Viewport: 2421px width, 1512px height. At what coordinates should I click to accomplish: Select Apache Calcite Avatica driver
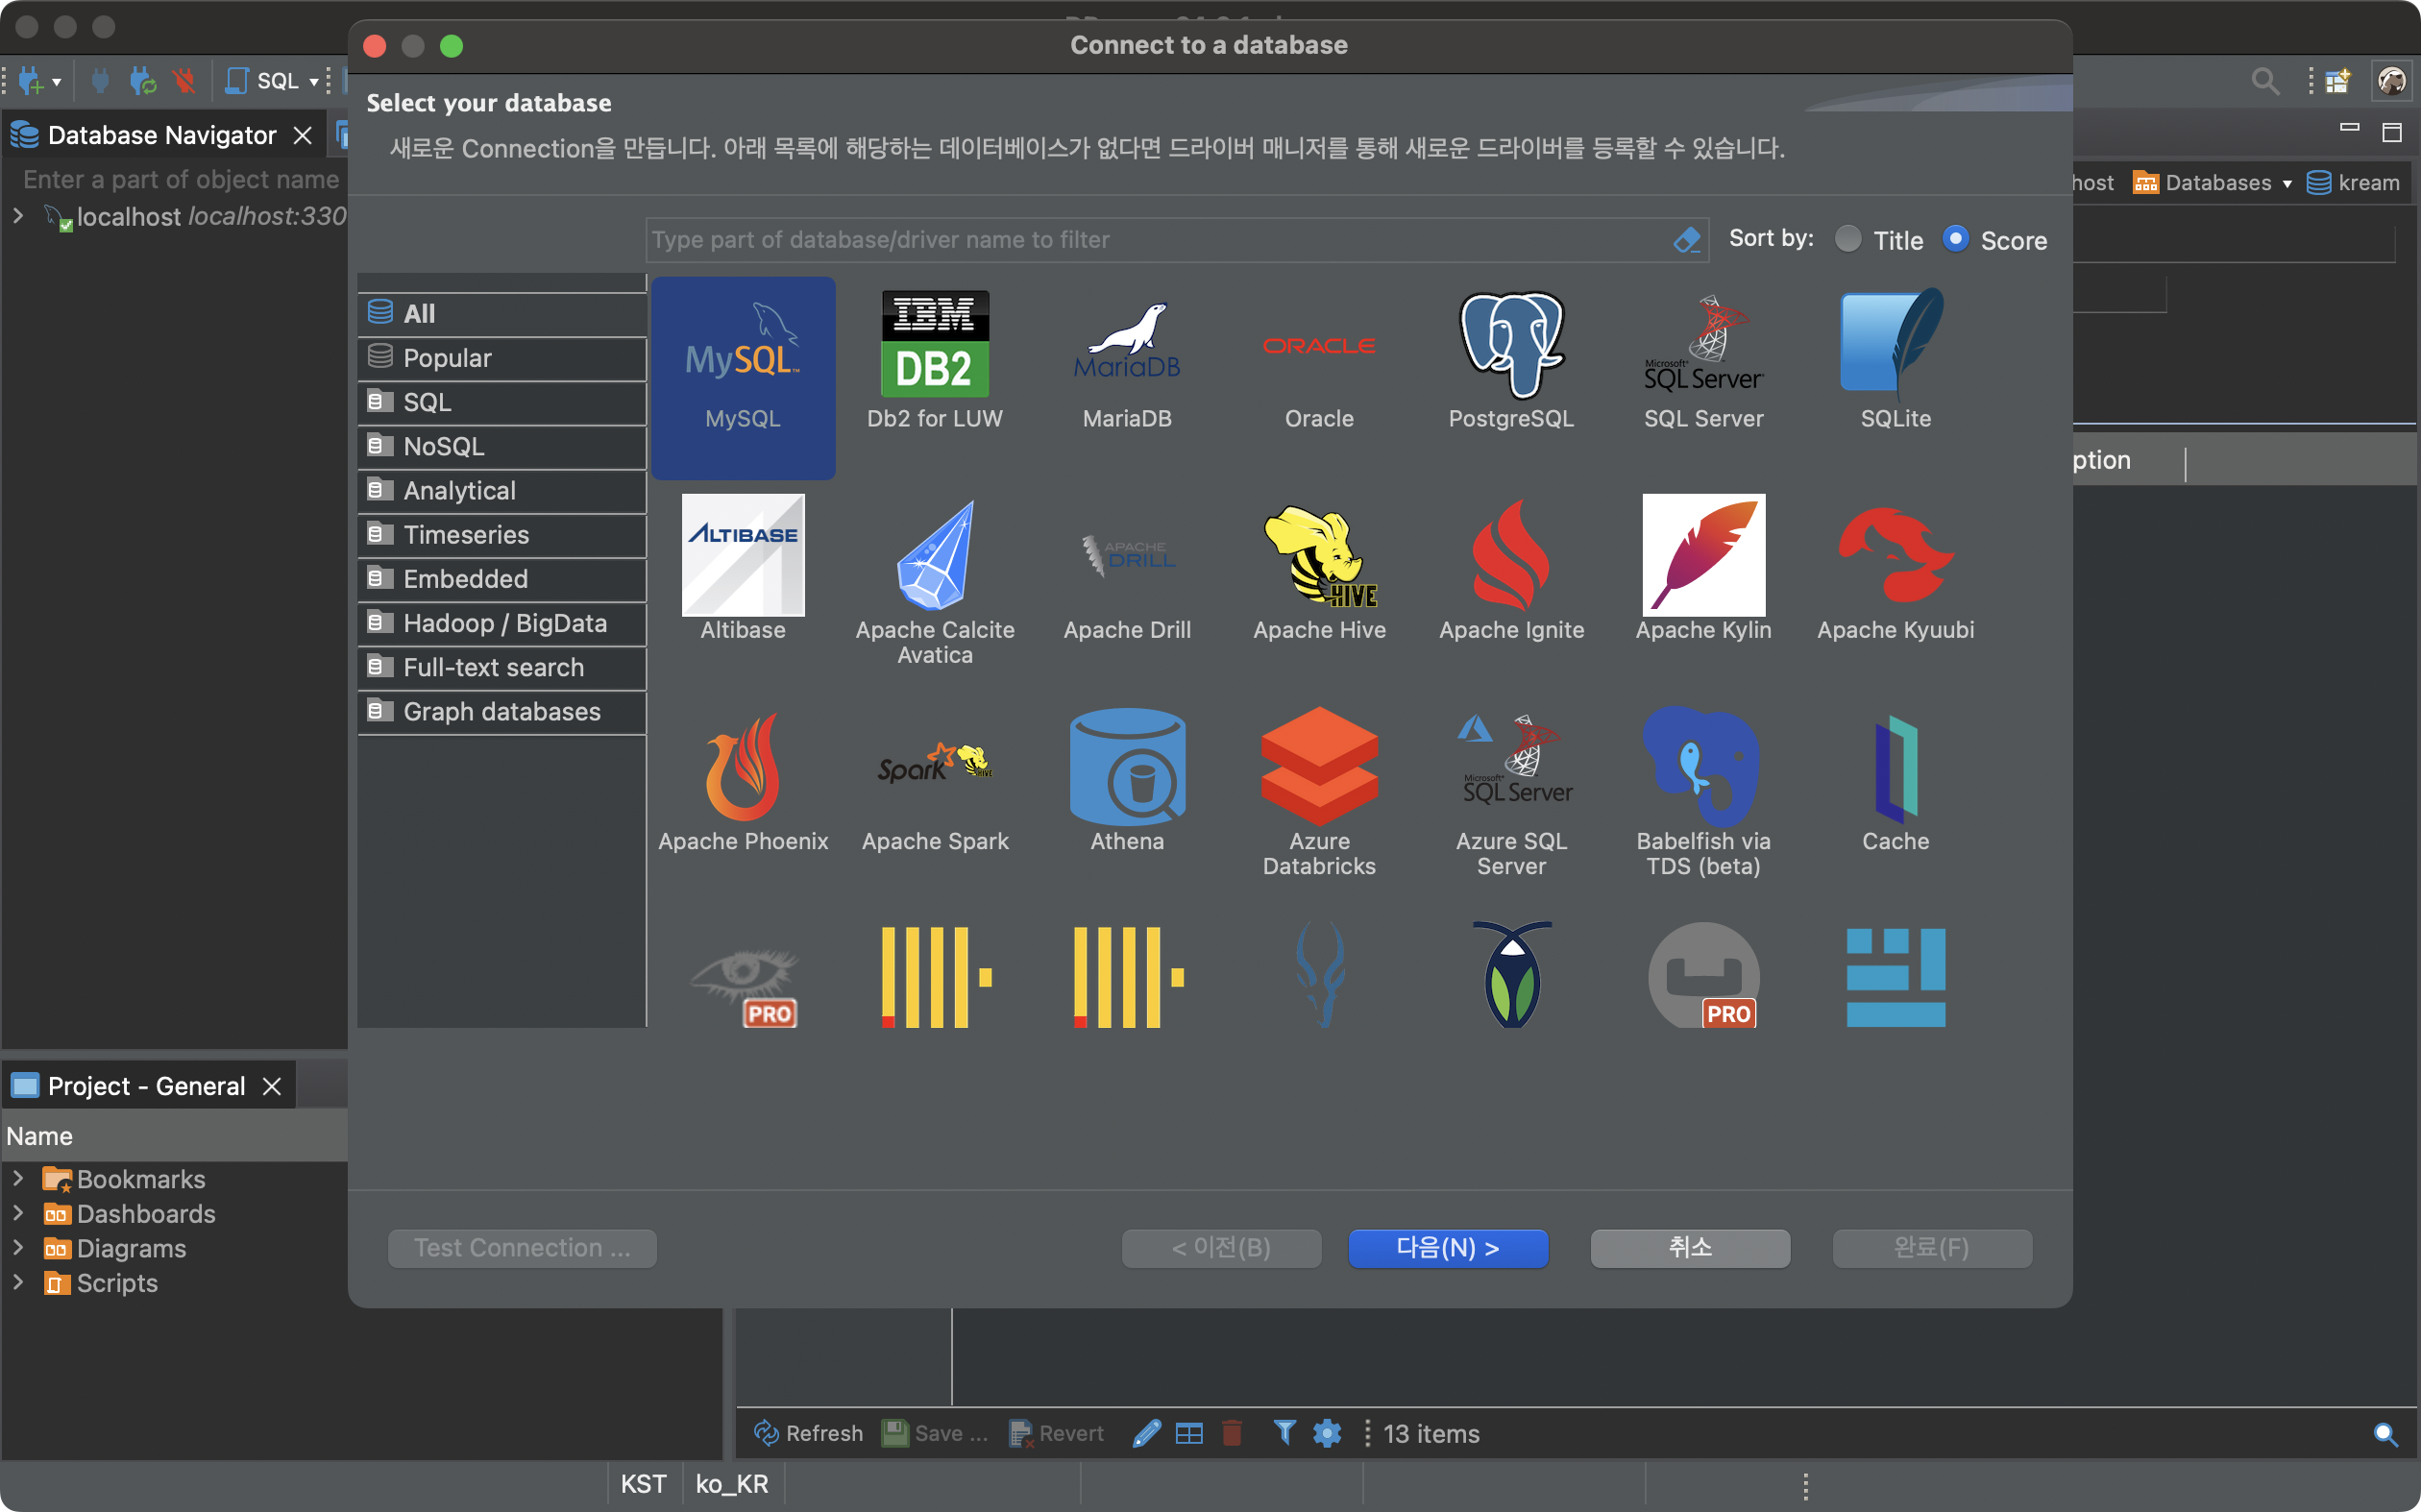pyautogui.click(x=934, y=582)
